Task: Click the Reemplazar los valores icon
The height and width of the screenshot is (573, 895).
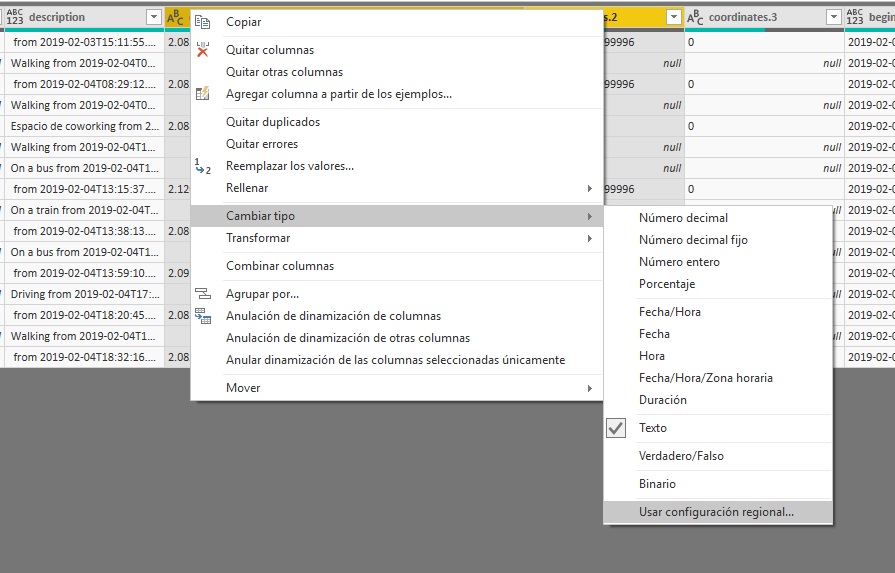Action: click(203, 166)
